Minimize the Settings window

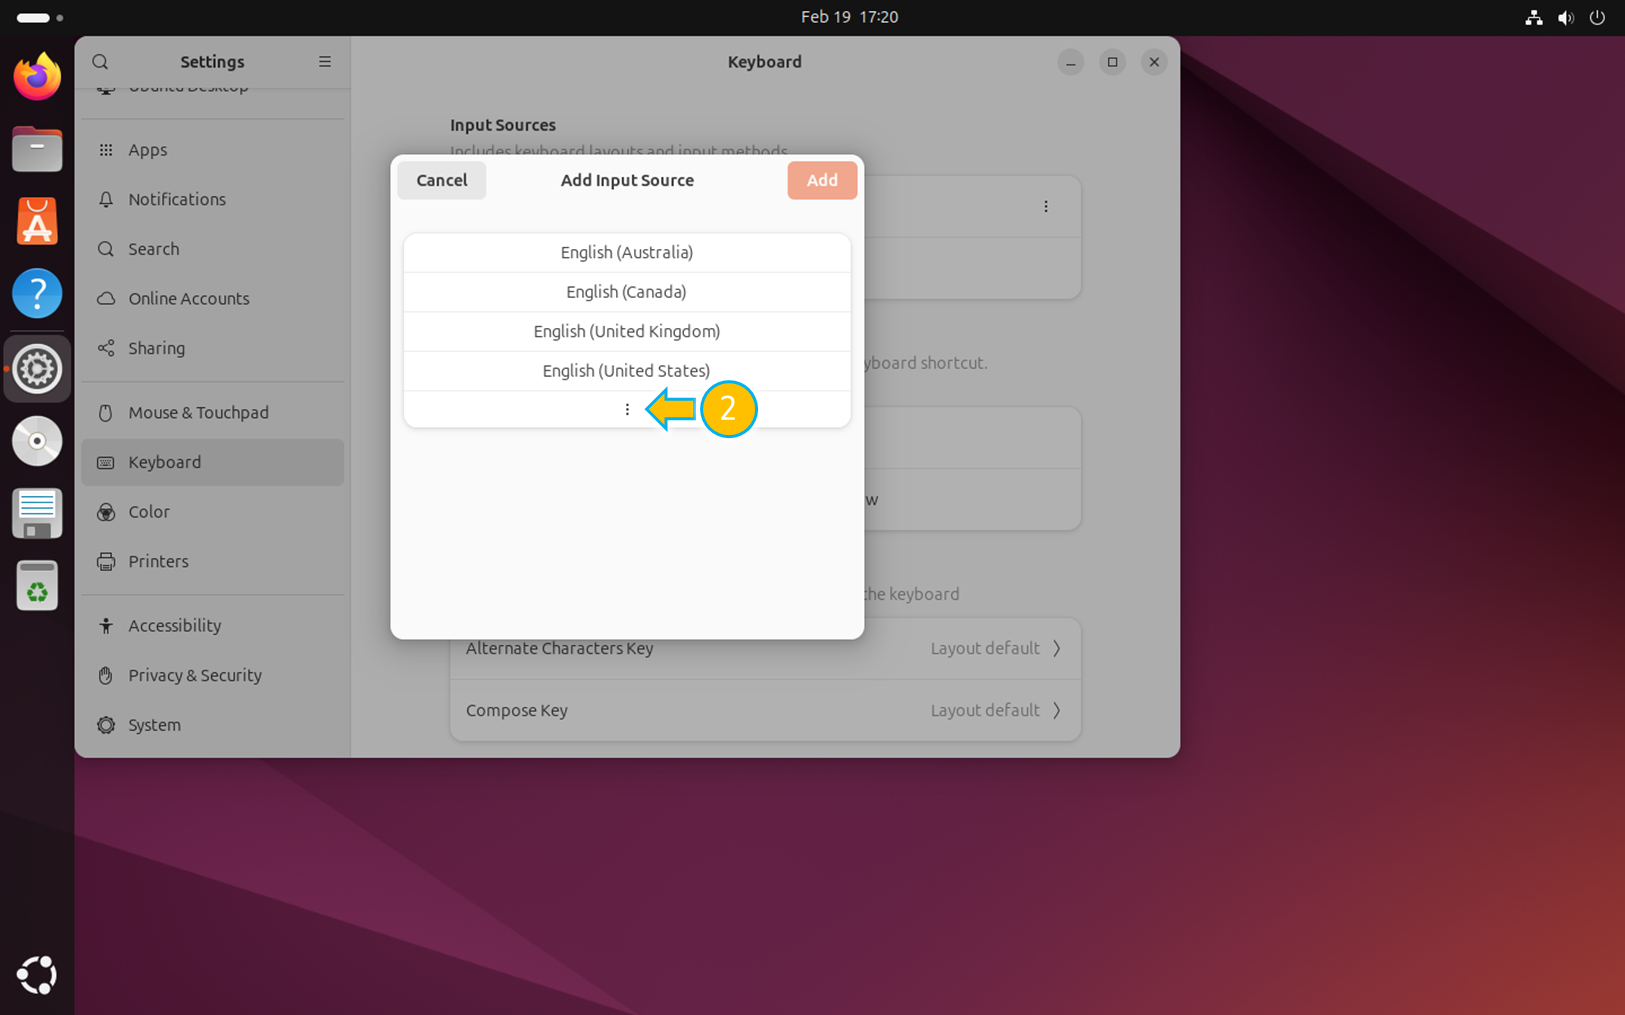pos(1070,62)
